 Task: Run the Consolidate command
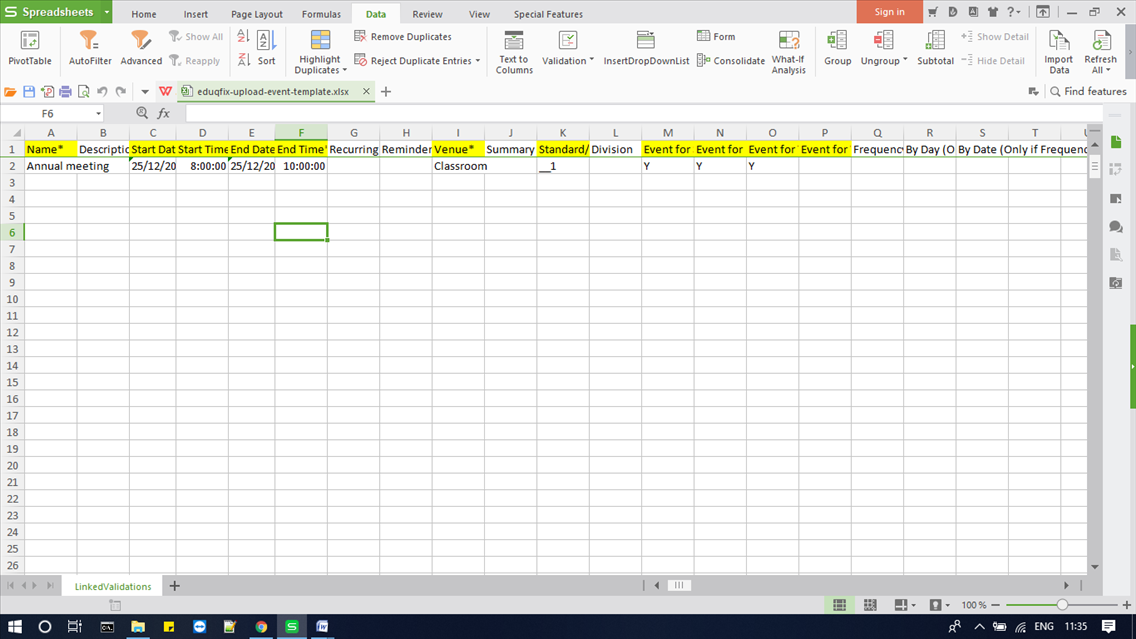coord(730,60)
